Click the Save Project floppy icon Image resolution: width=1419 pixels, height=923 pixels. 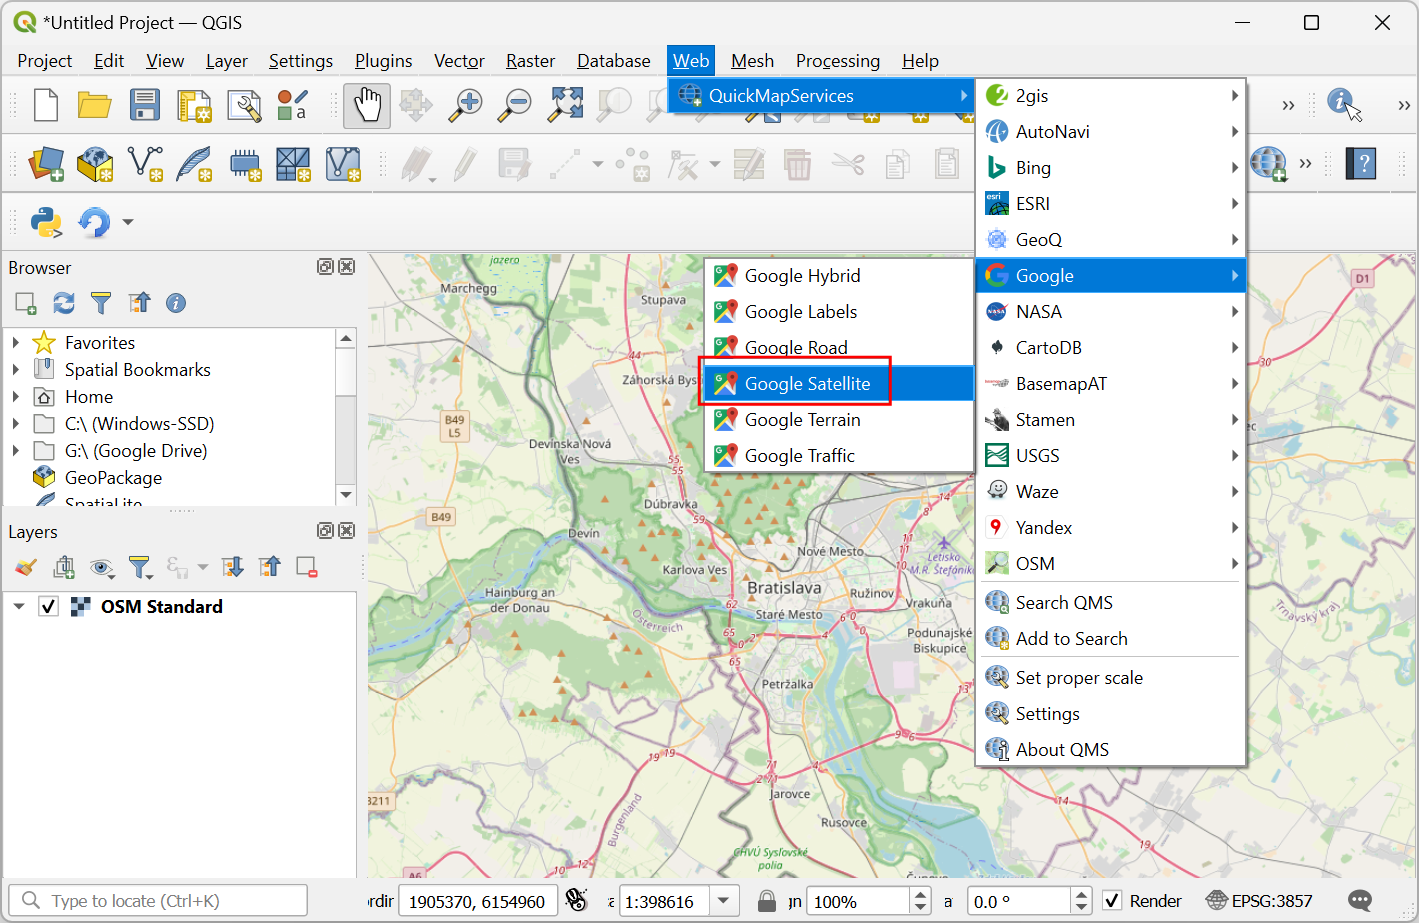tap(145, 105)
